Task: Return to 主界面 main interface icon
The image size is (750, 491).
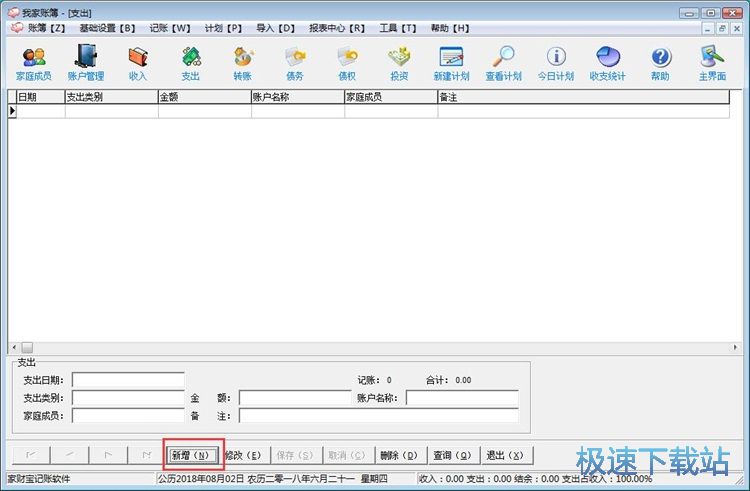Action: (712, 64)
